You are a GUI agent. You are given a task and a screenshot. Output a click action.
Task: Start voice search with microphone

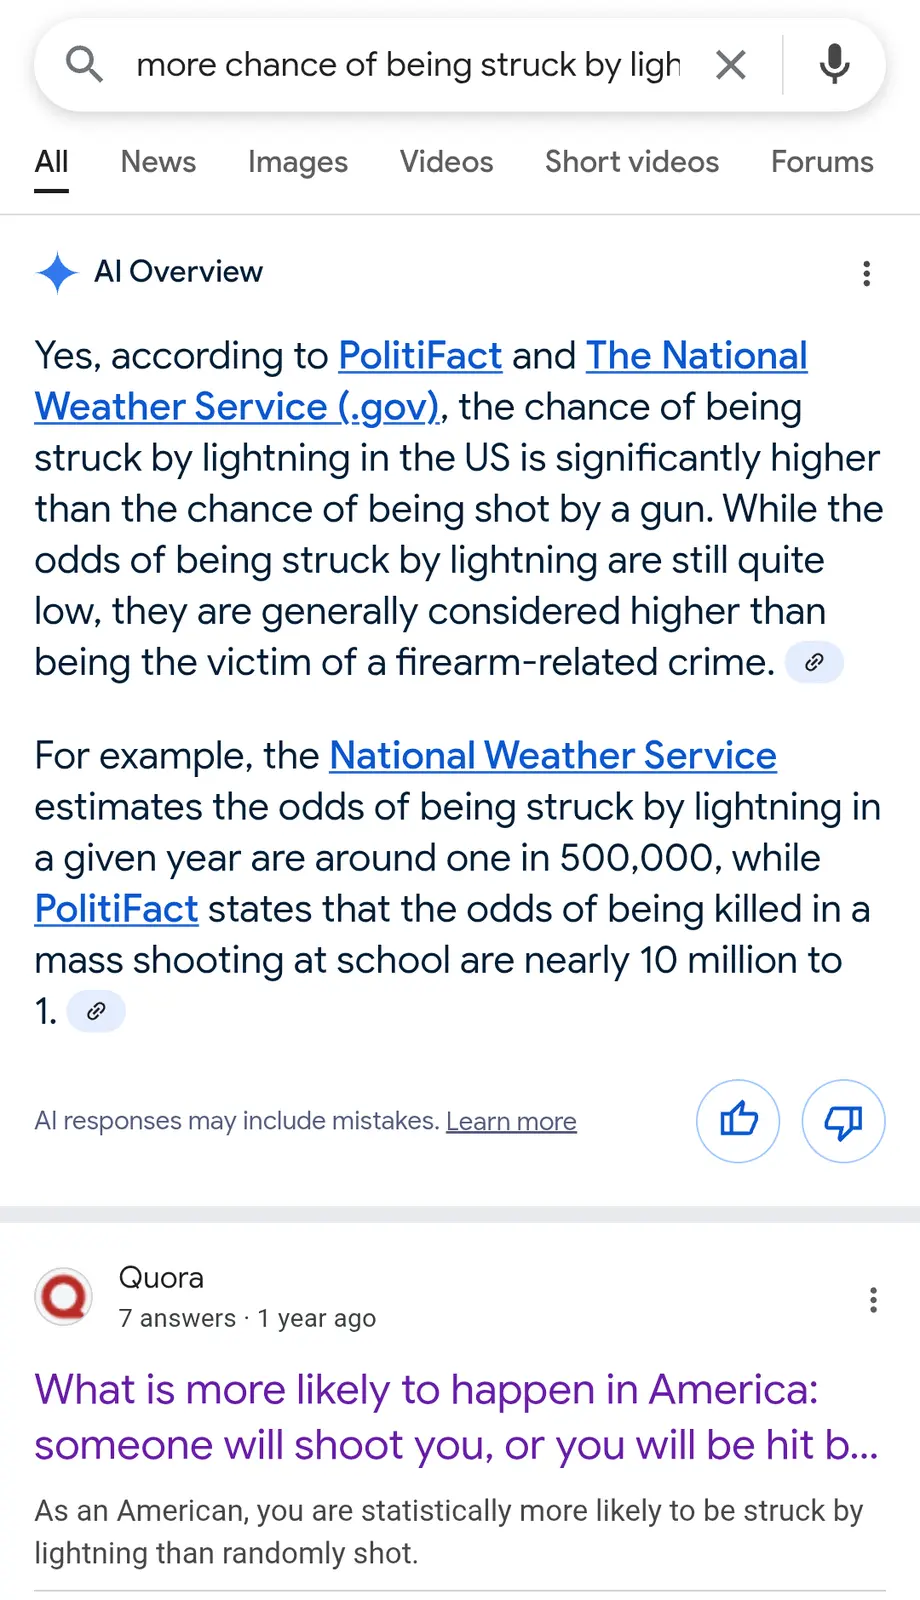pyautogui.click(x=834, y=65)
